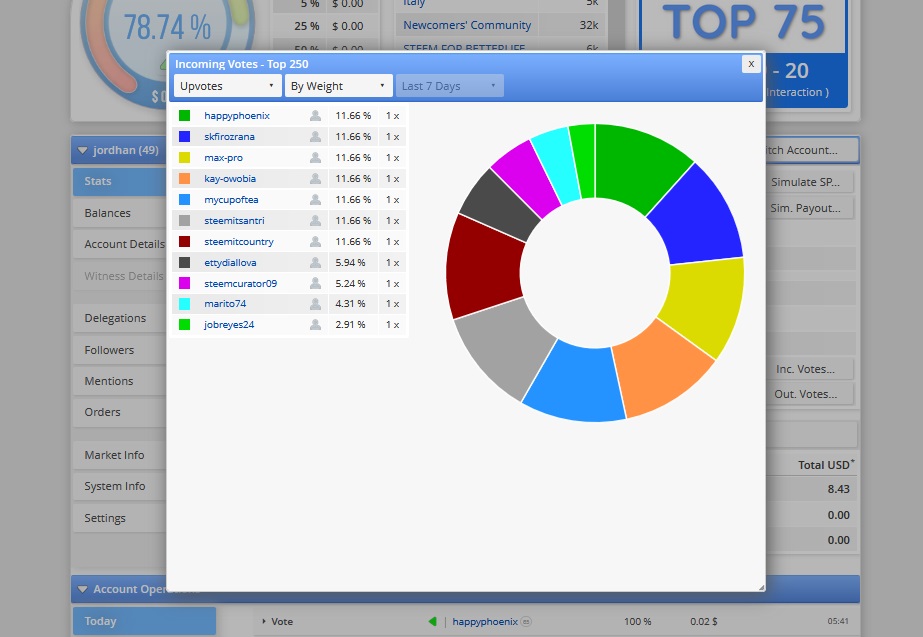Click profile icon next to mycupoftea
Image resolution: width=923 pixels, height=637 pixels.
pos(316,200)
